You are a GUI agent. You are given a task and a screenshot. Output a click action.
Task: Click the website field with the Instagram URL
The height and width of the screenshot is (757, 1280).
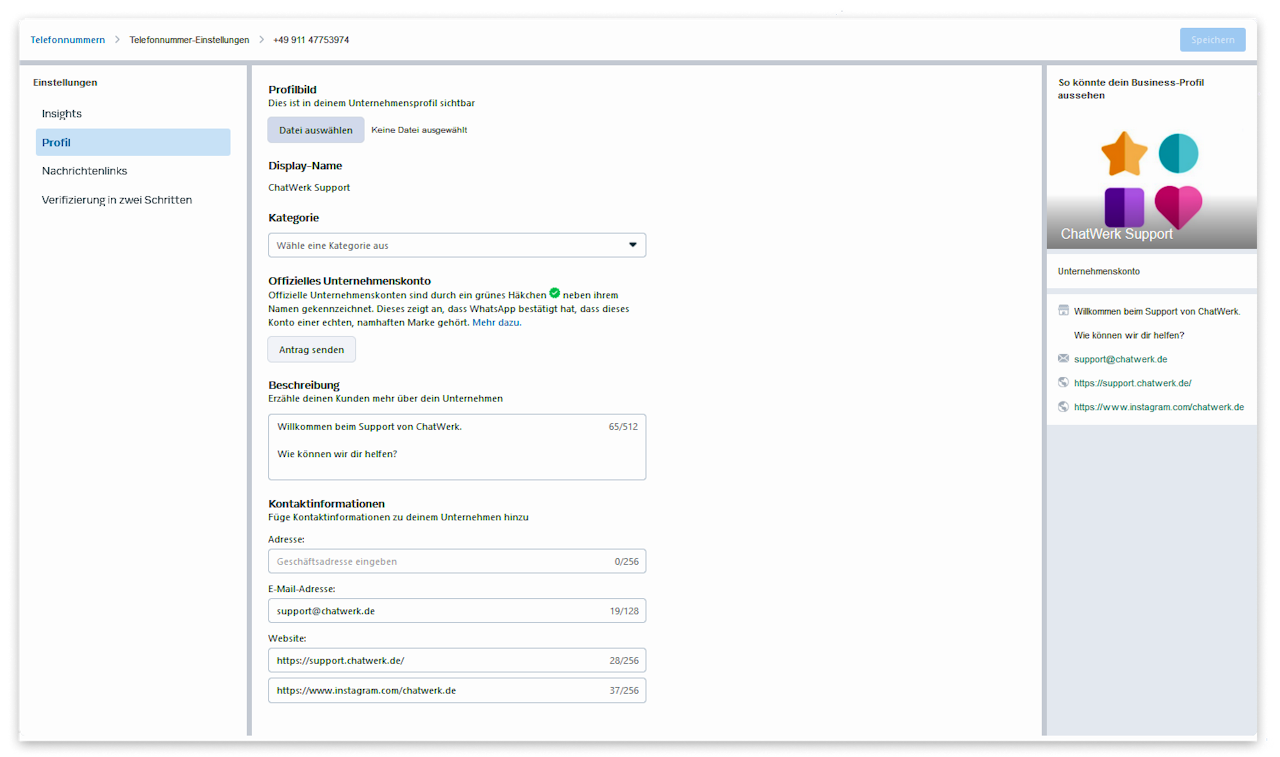point(457,690)
